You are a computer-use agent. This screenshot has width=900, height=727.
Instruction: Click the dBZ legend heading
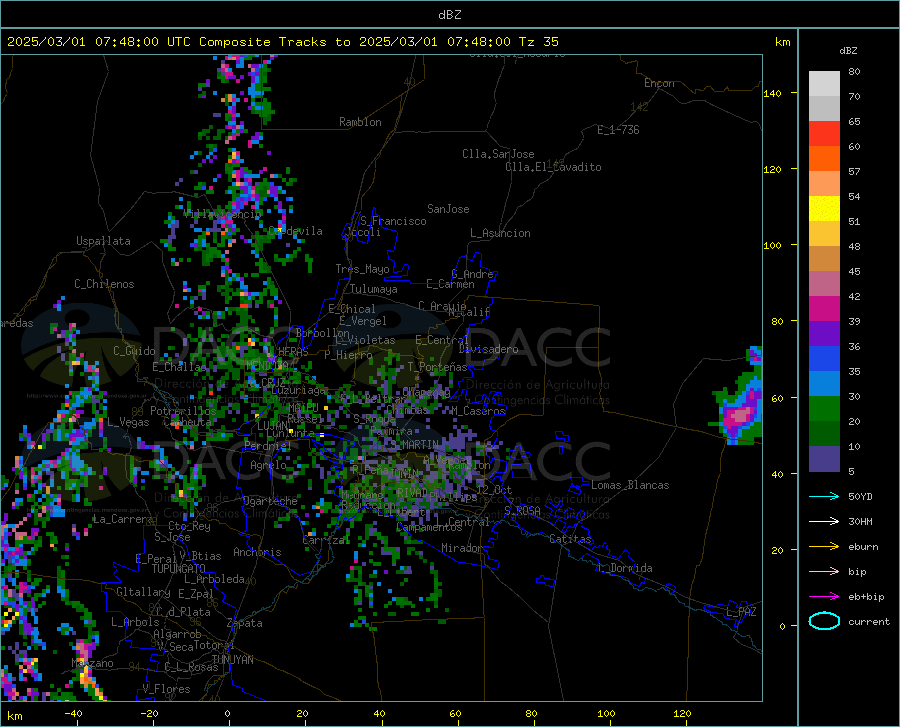click(x=848, y=50)
